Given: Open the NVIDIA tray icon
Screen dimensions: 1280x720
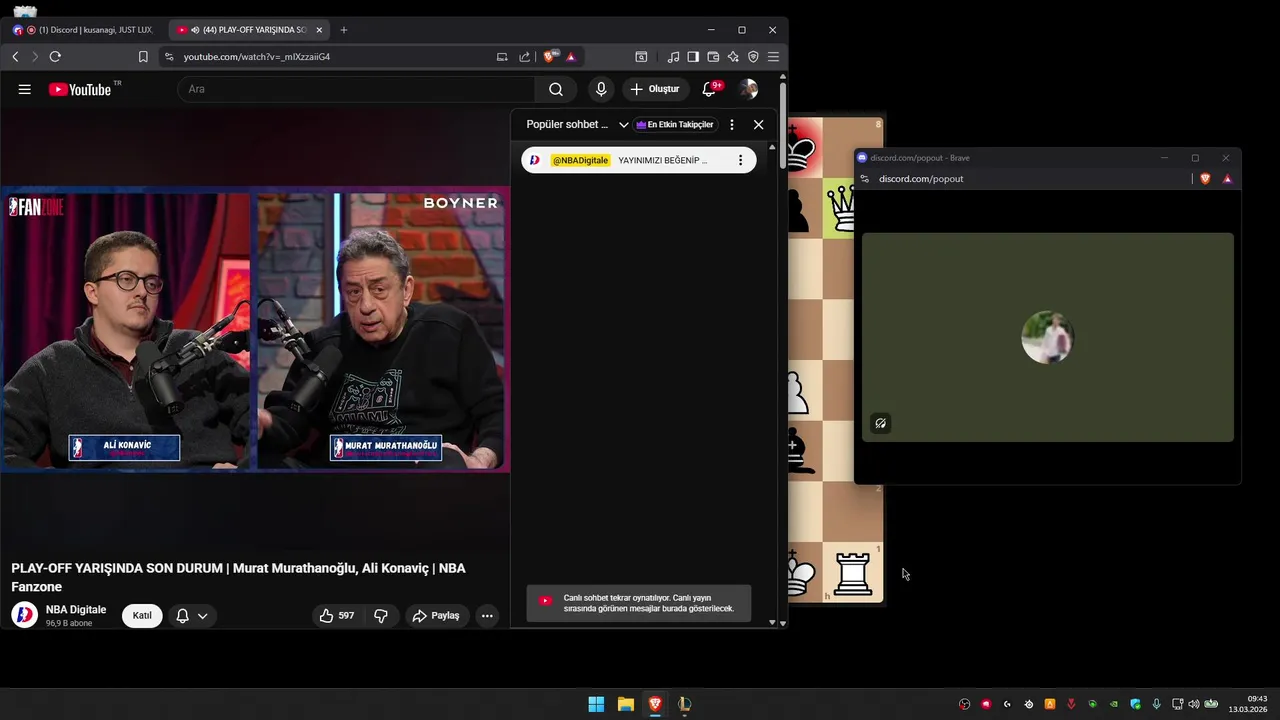Looking at the screenshot, I should pyautogui.click(x=1113, y=704).
